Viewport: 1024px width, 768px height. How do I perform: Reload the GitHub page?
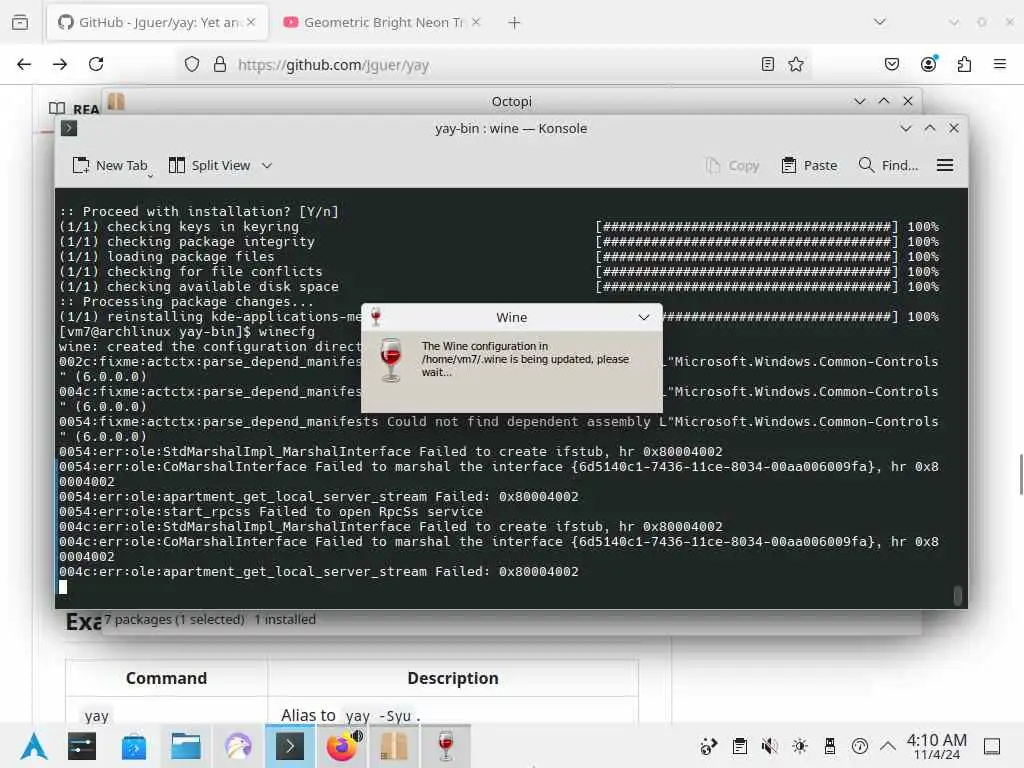pos(96,64)
